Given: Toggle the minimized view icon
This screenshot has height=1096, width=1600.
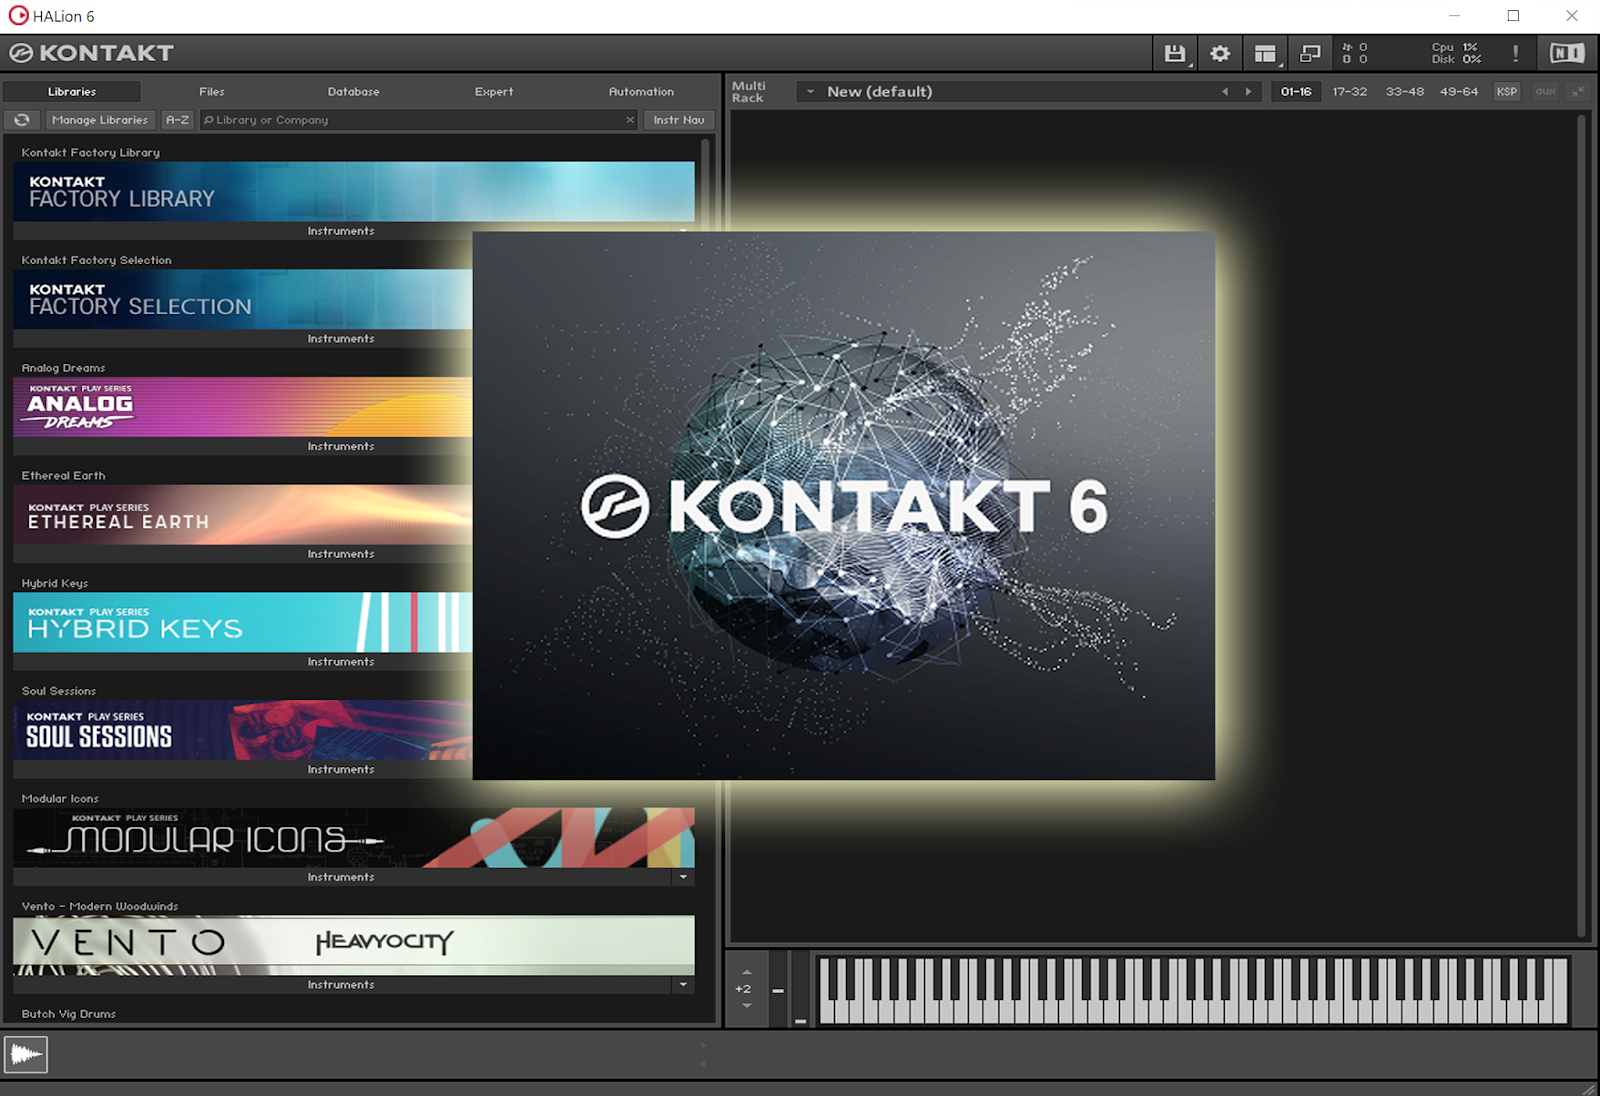Looking at the screenshot, I should (x=1310, y=54).
